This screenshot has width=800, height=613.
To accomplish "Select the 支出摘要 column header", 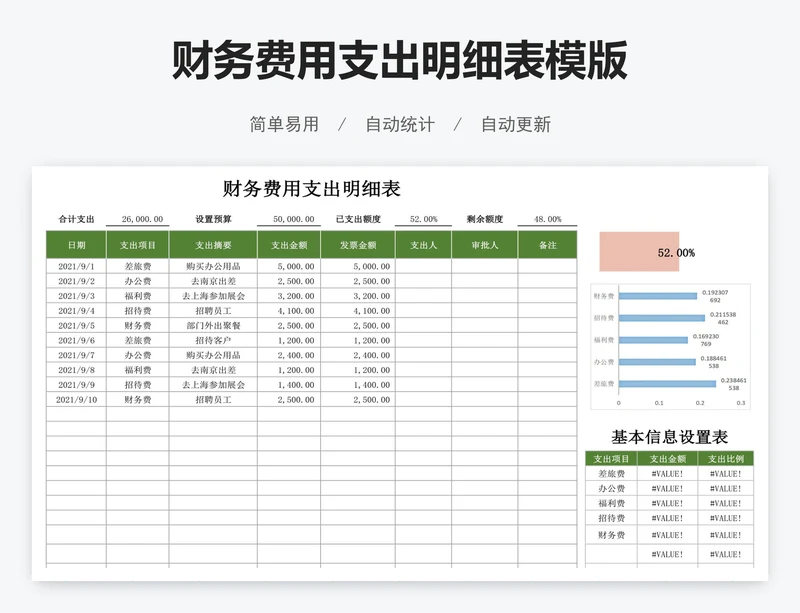I will pyautogui.click(x=213, y=245).
